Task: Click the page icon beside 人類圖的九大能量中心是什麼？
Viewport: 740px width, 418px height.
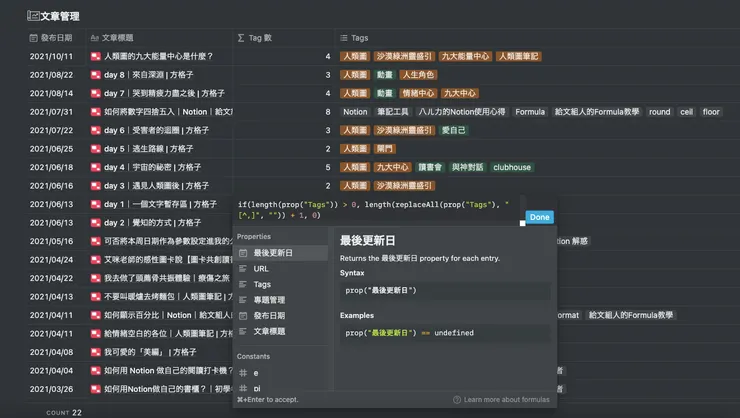Action: (96, 56)
